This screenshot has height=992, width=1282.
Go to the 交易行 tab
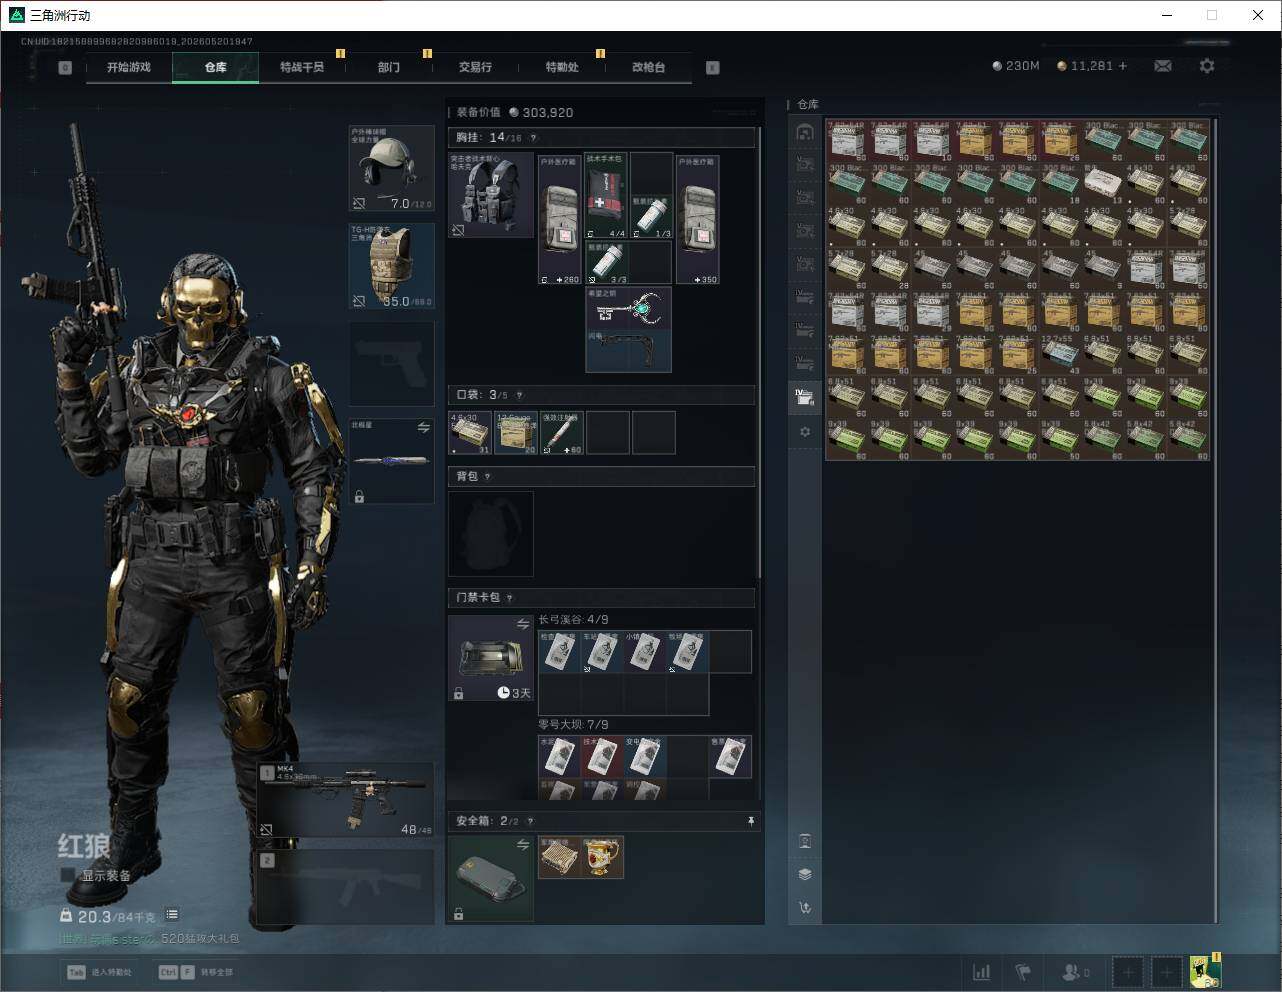click(x=475, y=67)
